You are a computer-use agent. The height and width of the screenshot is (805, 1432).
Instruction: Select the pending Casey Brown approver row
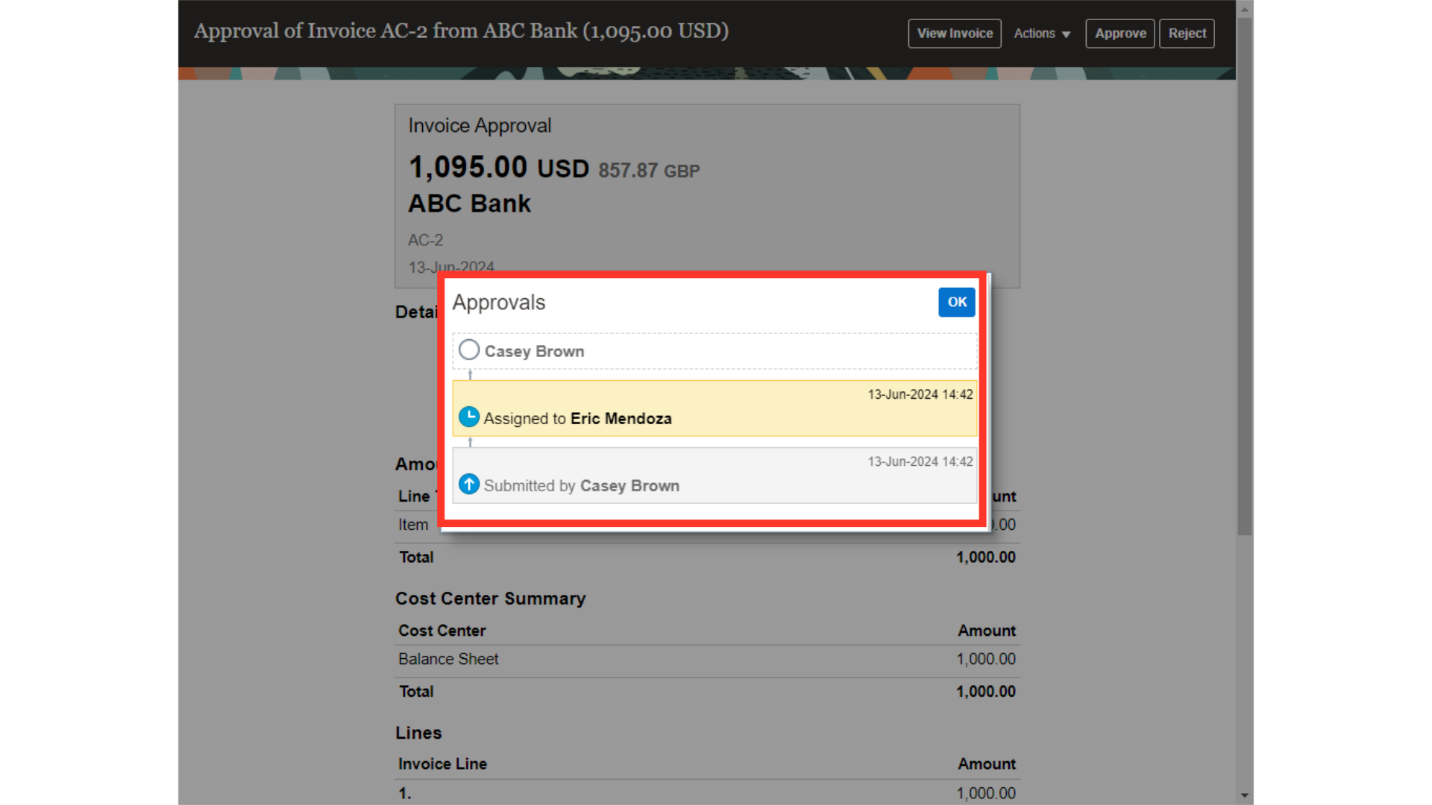[715, 351]
